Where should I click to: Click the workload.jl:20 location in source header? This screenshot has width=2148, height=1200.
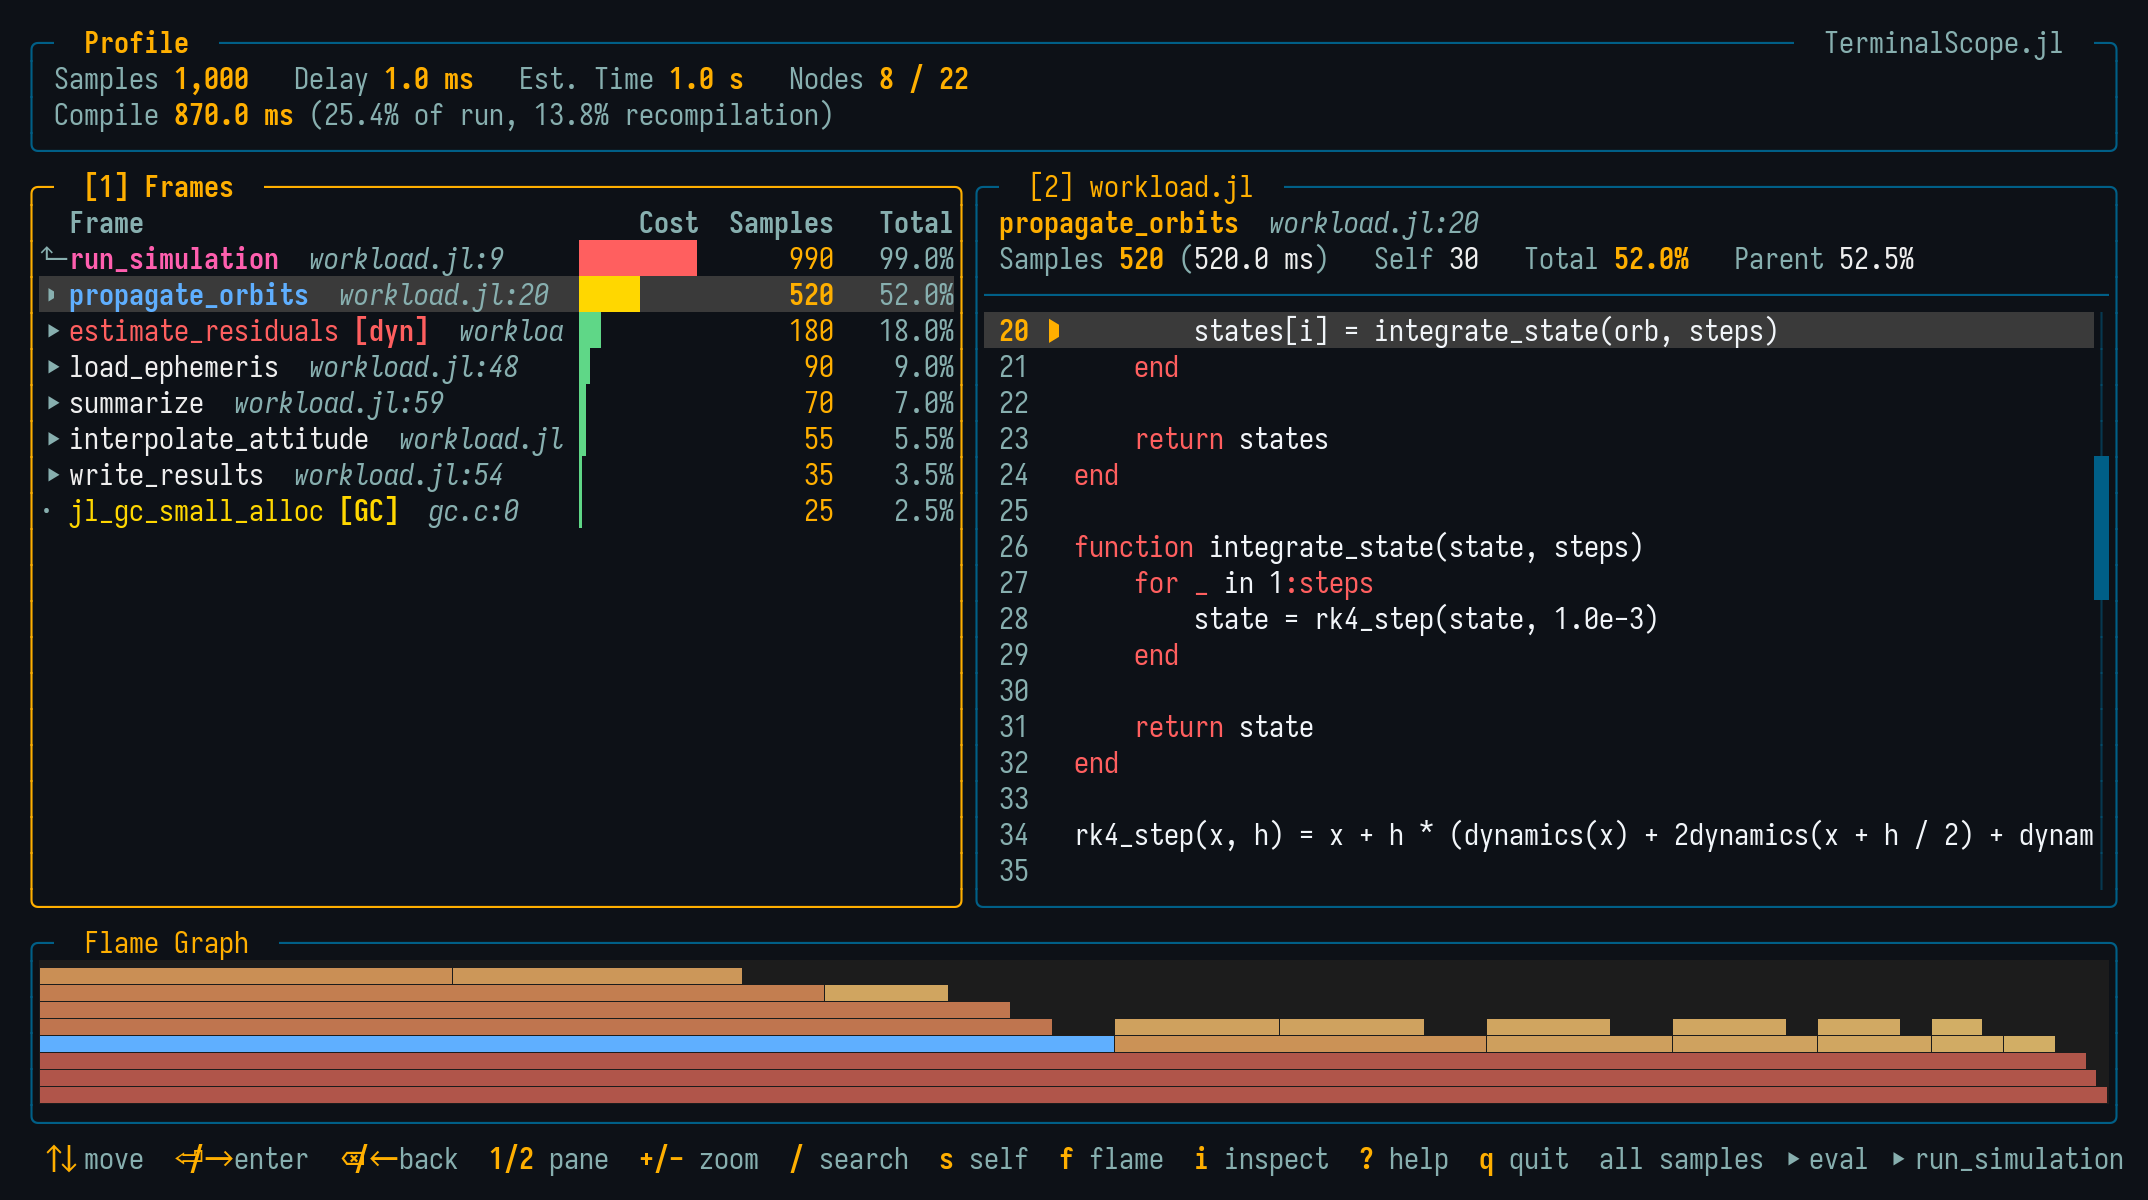(x=1373, y=223)
